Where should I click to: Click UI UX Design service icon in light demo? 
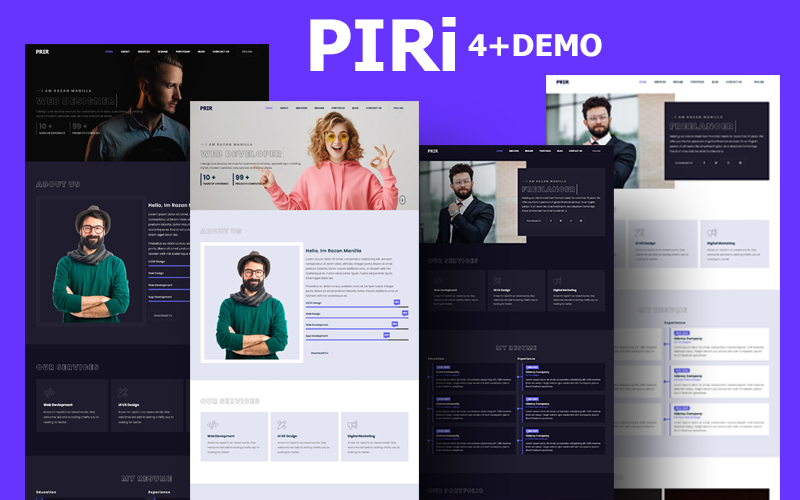(281, 424)
